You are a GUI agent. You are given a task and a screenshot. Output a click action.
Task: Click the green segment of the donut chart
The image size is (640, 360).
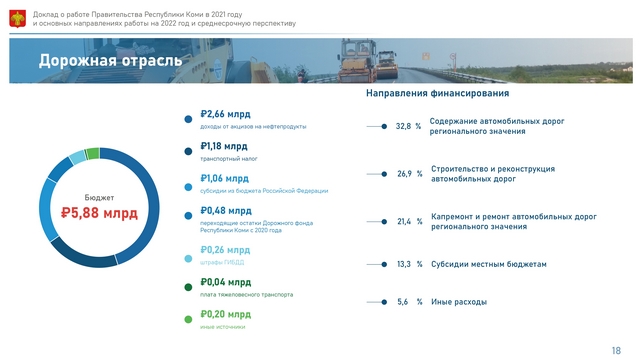(93, 153)
